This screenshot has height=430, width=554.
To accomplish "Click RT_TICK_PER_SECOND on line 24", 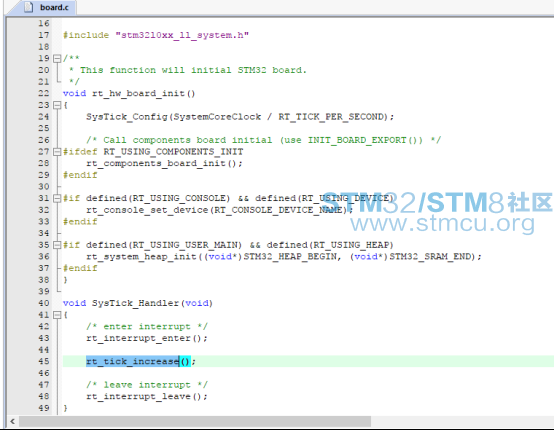I will point(331,117).
